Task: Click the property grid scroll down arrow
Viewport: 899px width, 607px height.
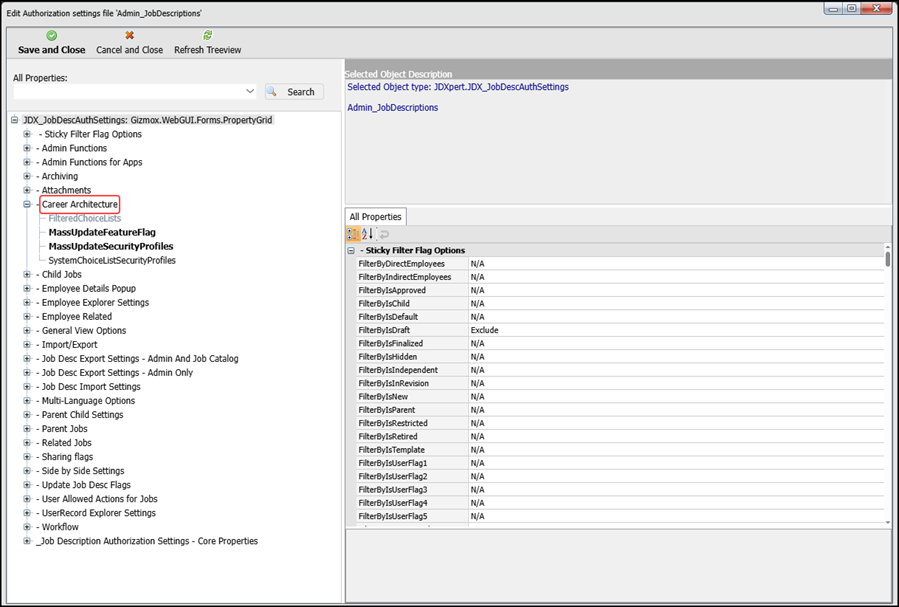Action: [x=888, y=522]
